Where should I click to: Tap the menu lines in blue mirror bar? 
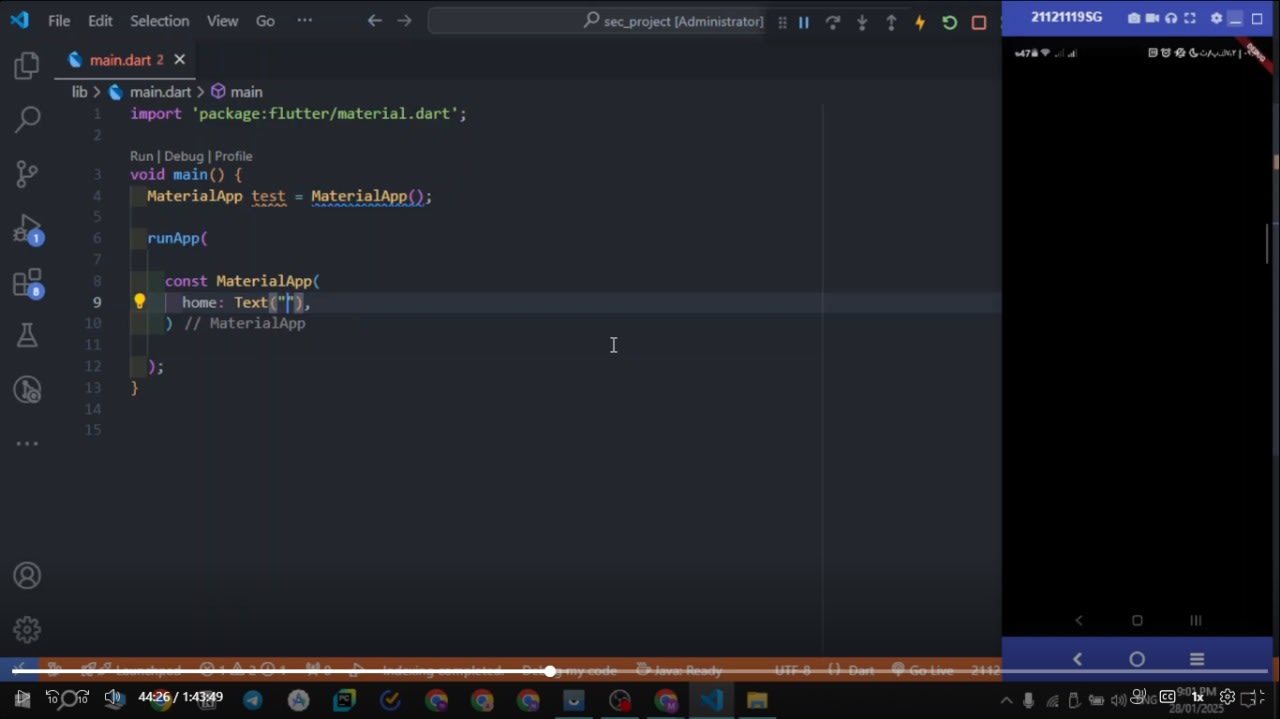[1197, 659]
